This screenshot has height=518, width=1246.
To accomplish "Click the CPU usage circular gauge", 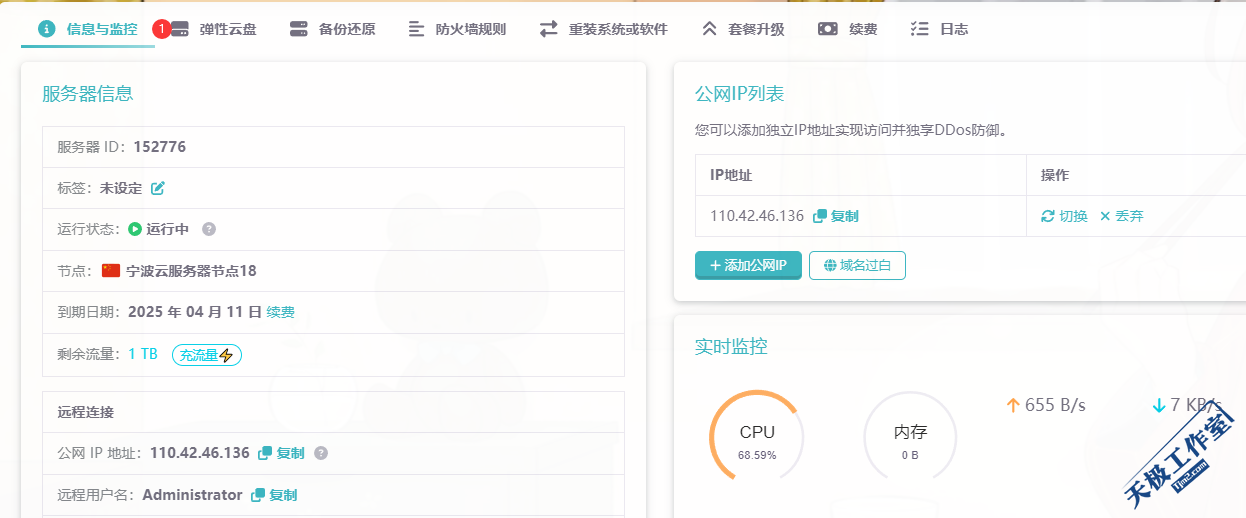I will click(756, 440).
